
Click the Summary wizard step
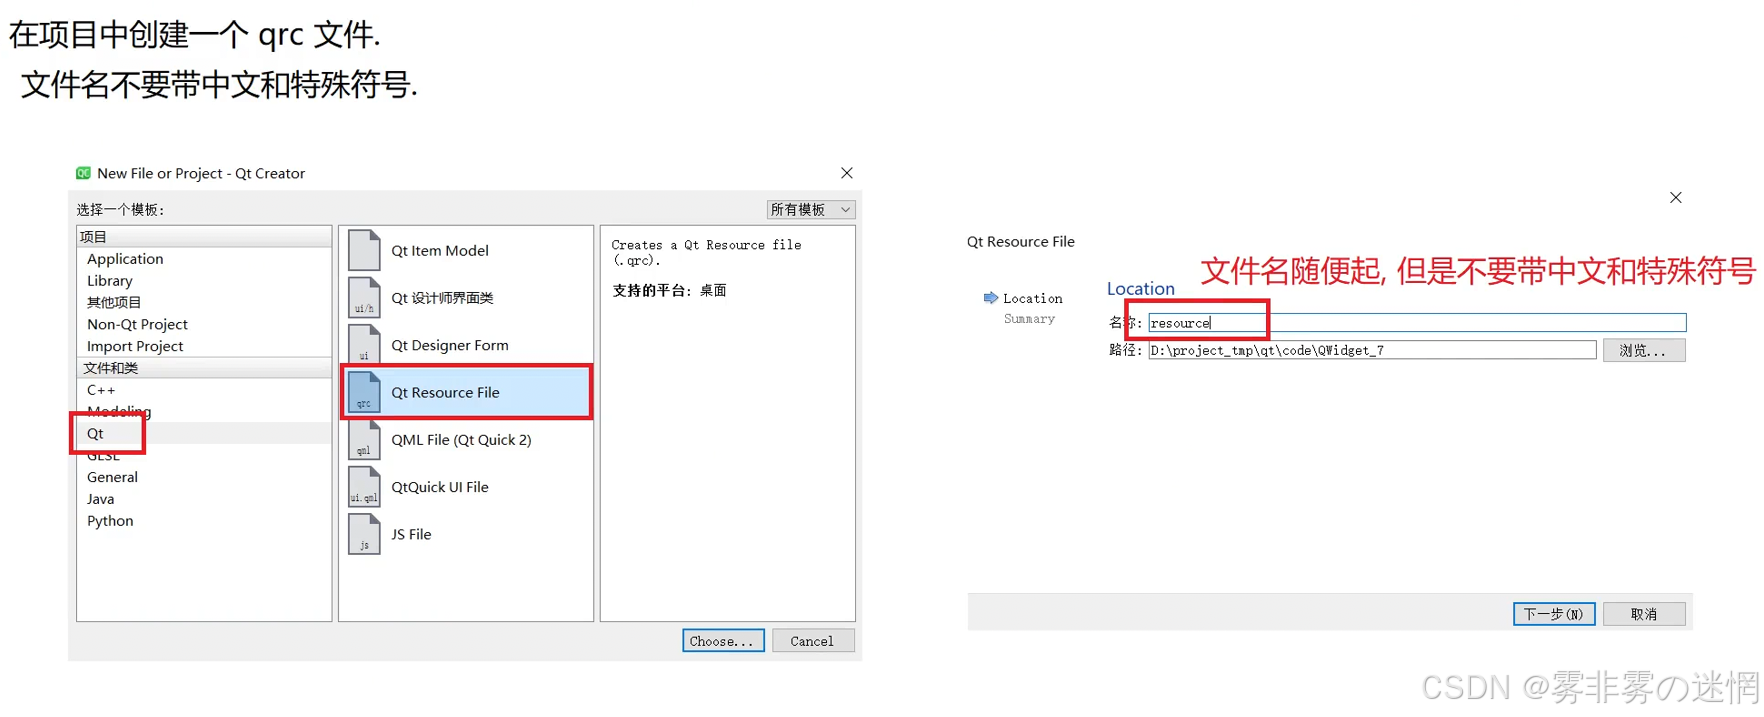pos(1029,319)
